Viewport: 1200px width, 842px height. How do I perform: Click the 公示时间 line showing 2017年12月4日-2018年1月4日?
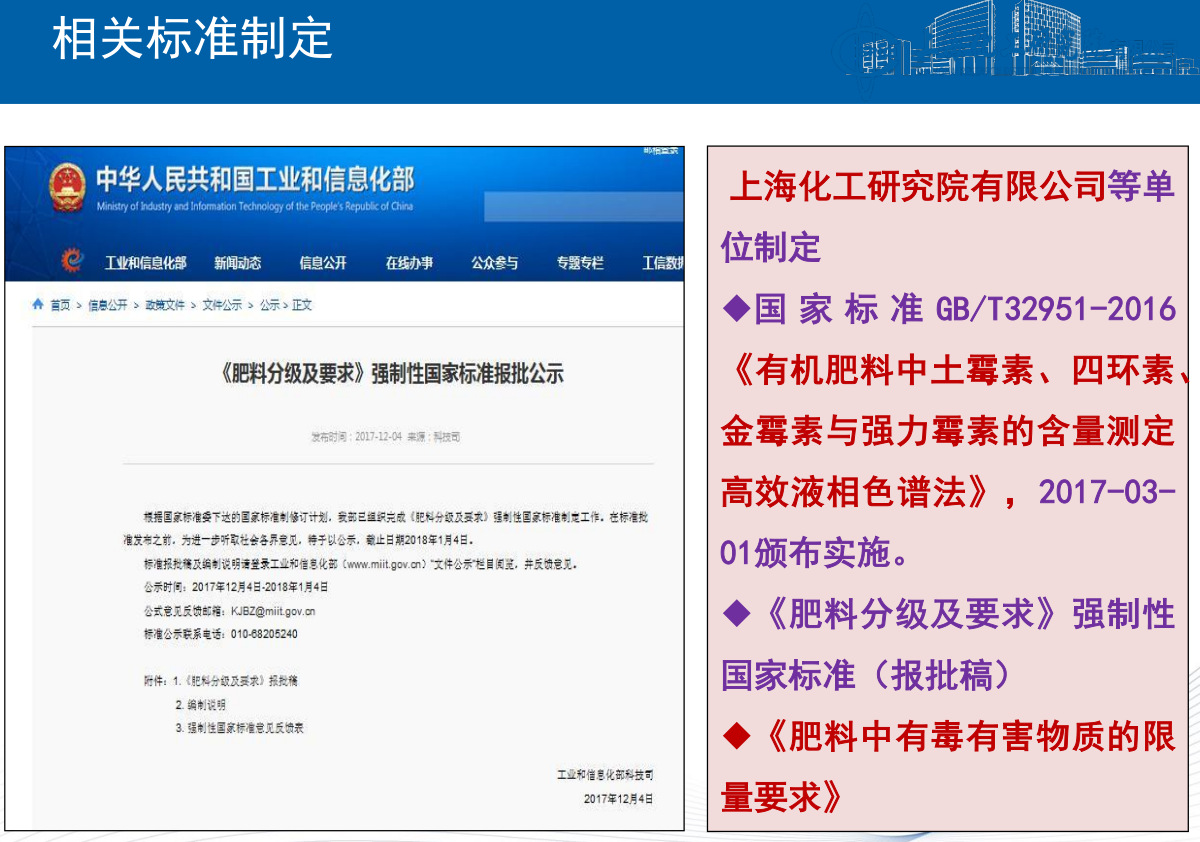[x=237, y=587]
